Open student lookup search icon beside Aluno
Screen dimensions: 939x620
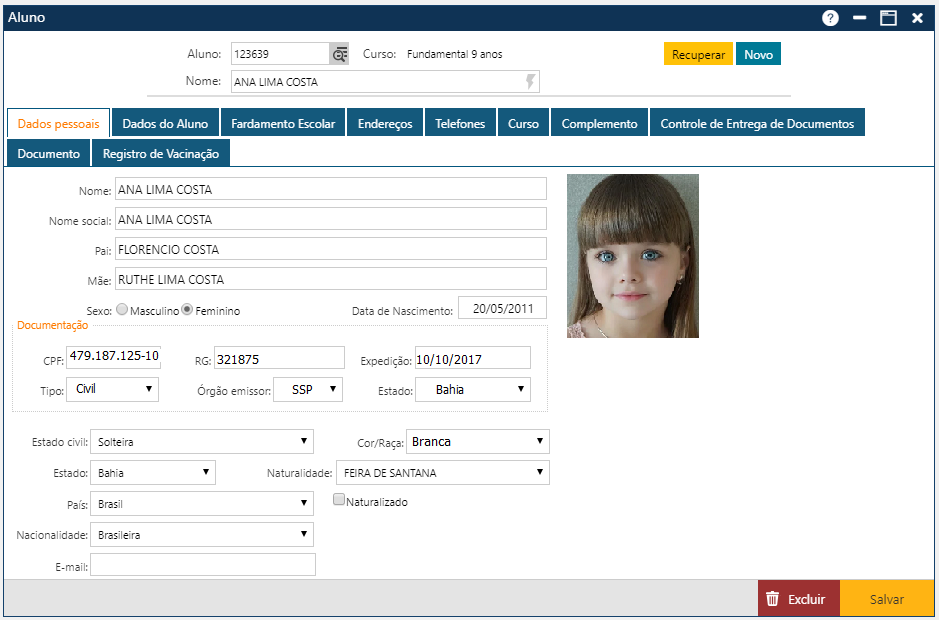pos(340,54)
